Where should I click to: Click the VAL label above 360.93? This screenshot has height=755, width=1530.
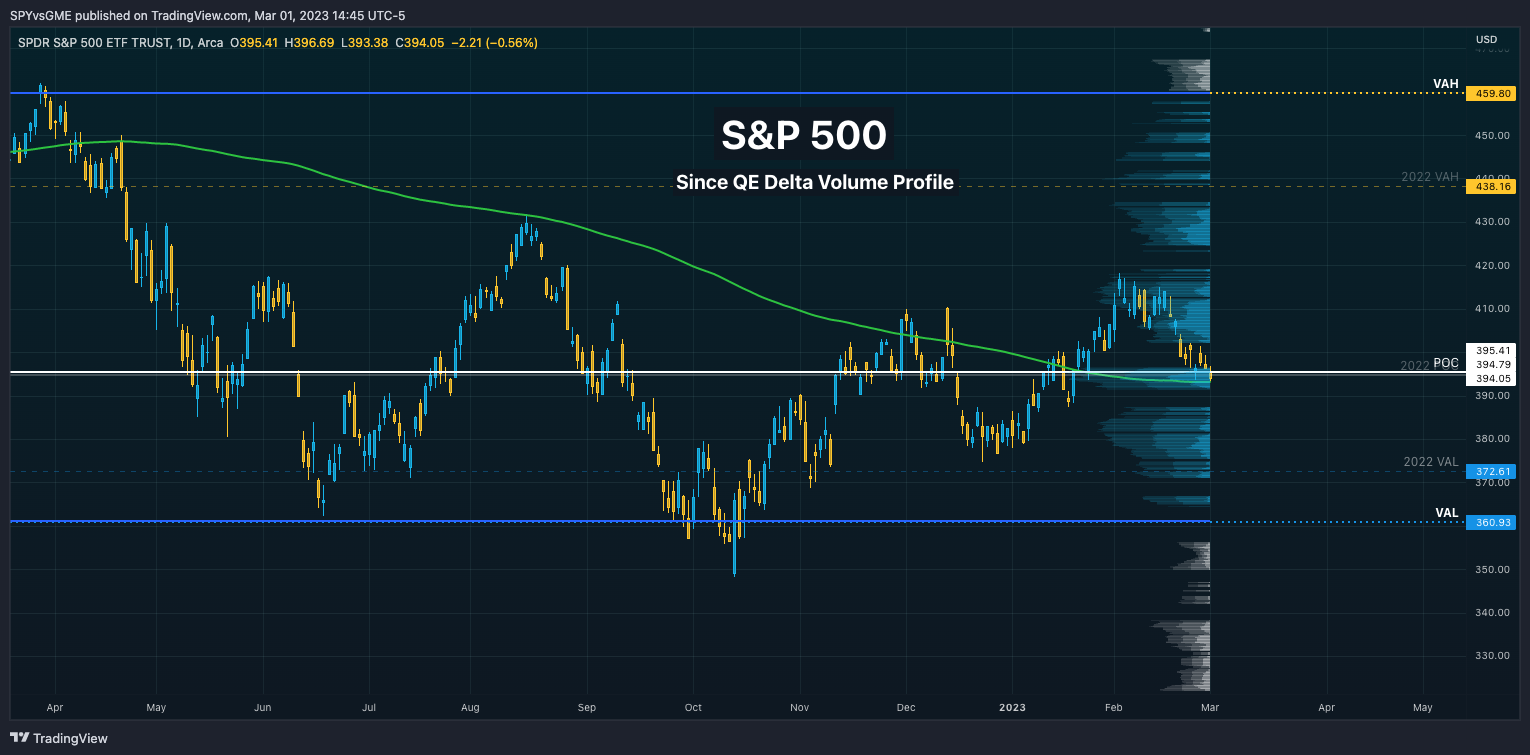[x=1447, y=512]
